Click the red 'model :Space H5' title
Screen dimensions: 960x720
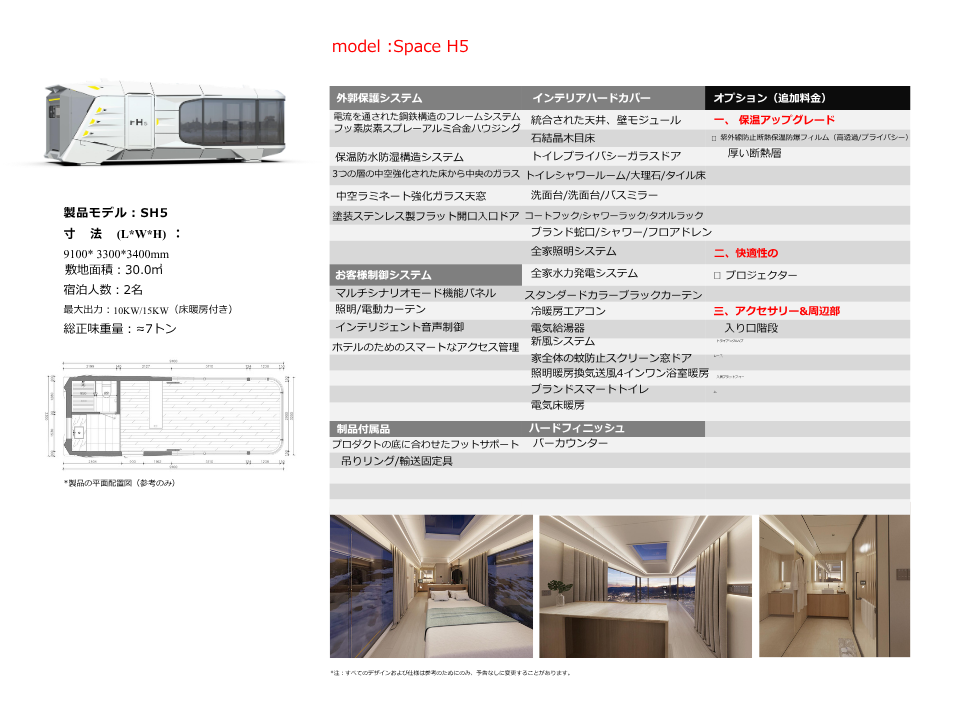point(400,47)
